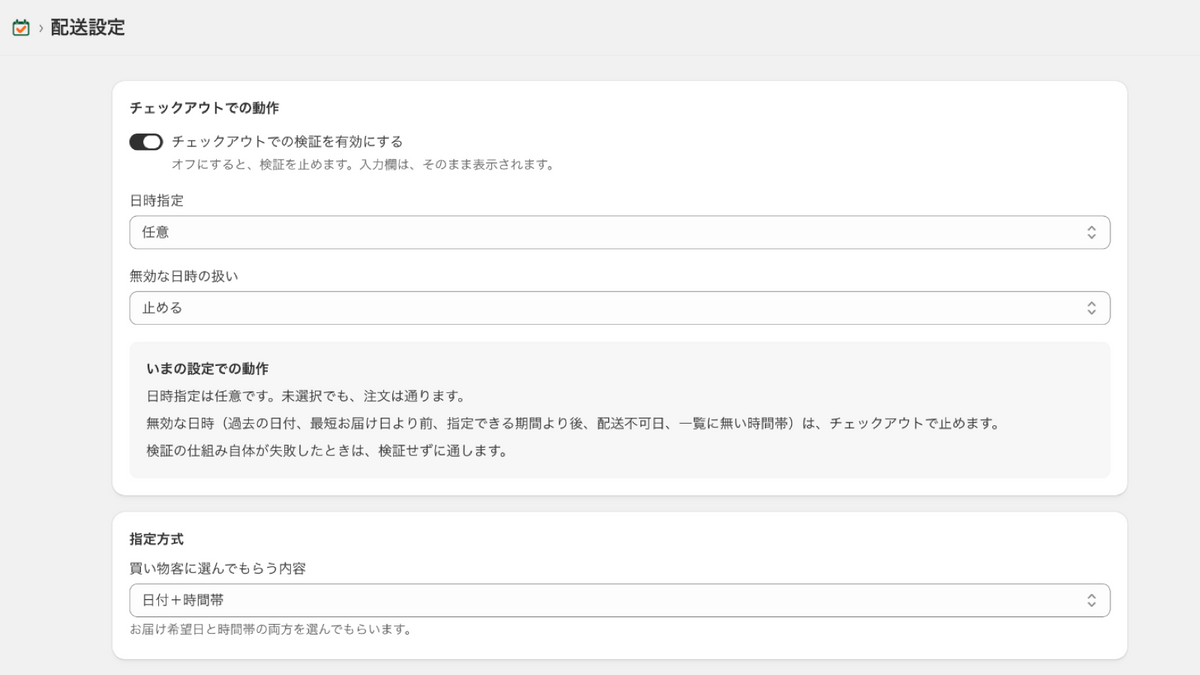The image size is (1200, 675).
Task: Click the calendar app icon in breadcrumb
Action: coord(20,28)
